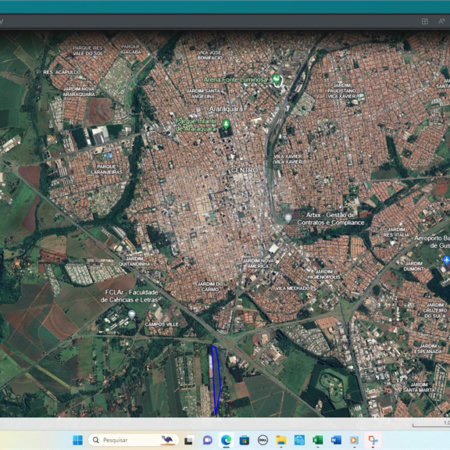
Task: Click the Parque Infantil de Araraquara green pin
Action: coord(226,125)
